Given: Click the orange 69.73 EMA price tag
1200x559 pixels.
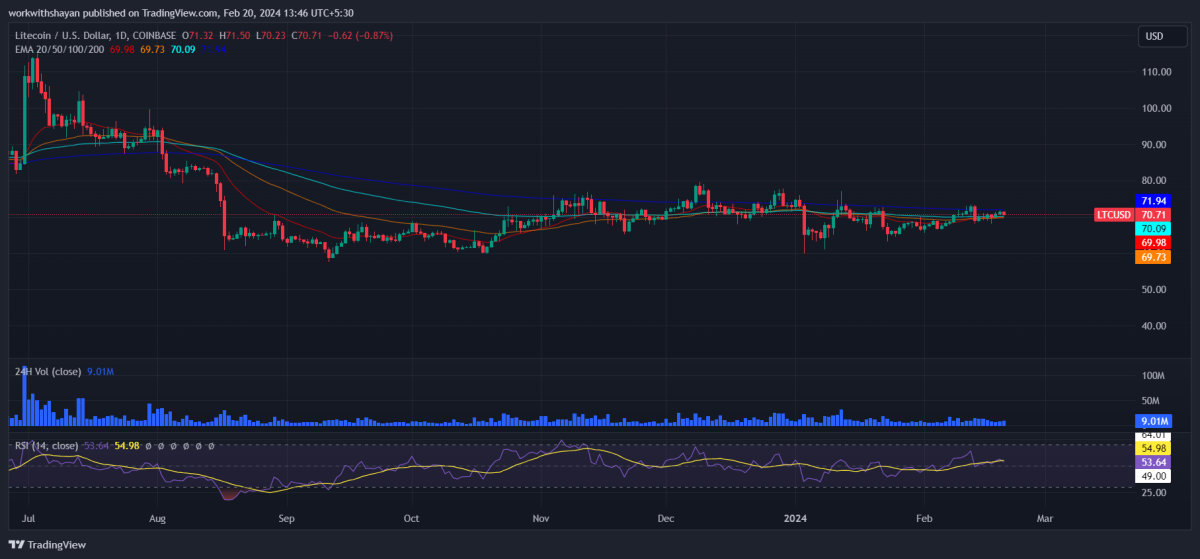Looking at the screenshot, I should point(1153,257).
